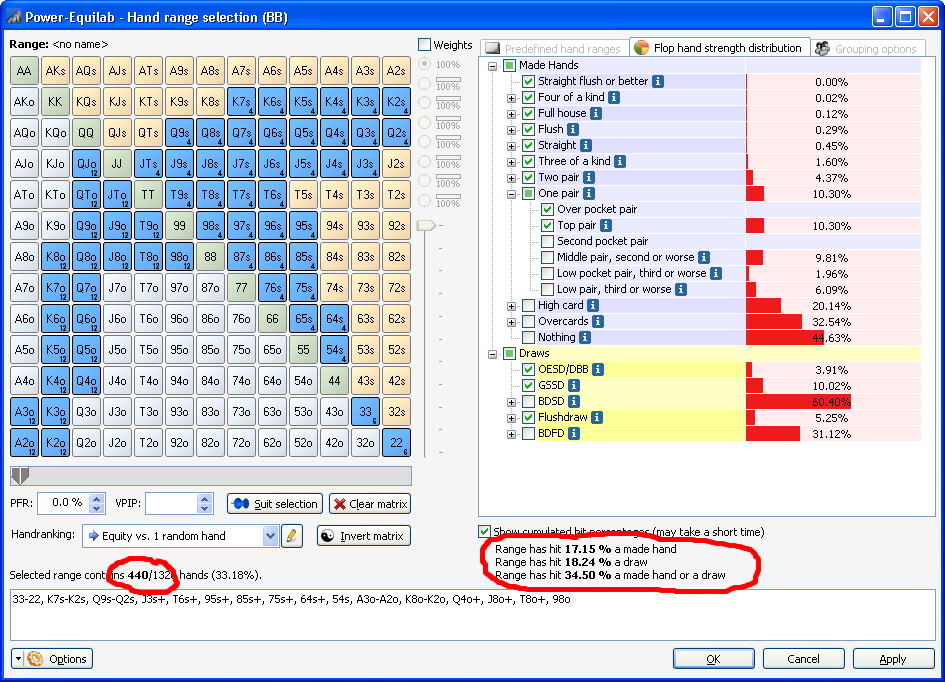Click info icon beside Flush row
This screenshot has height=682, width=945.
pos(573,129)
